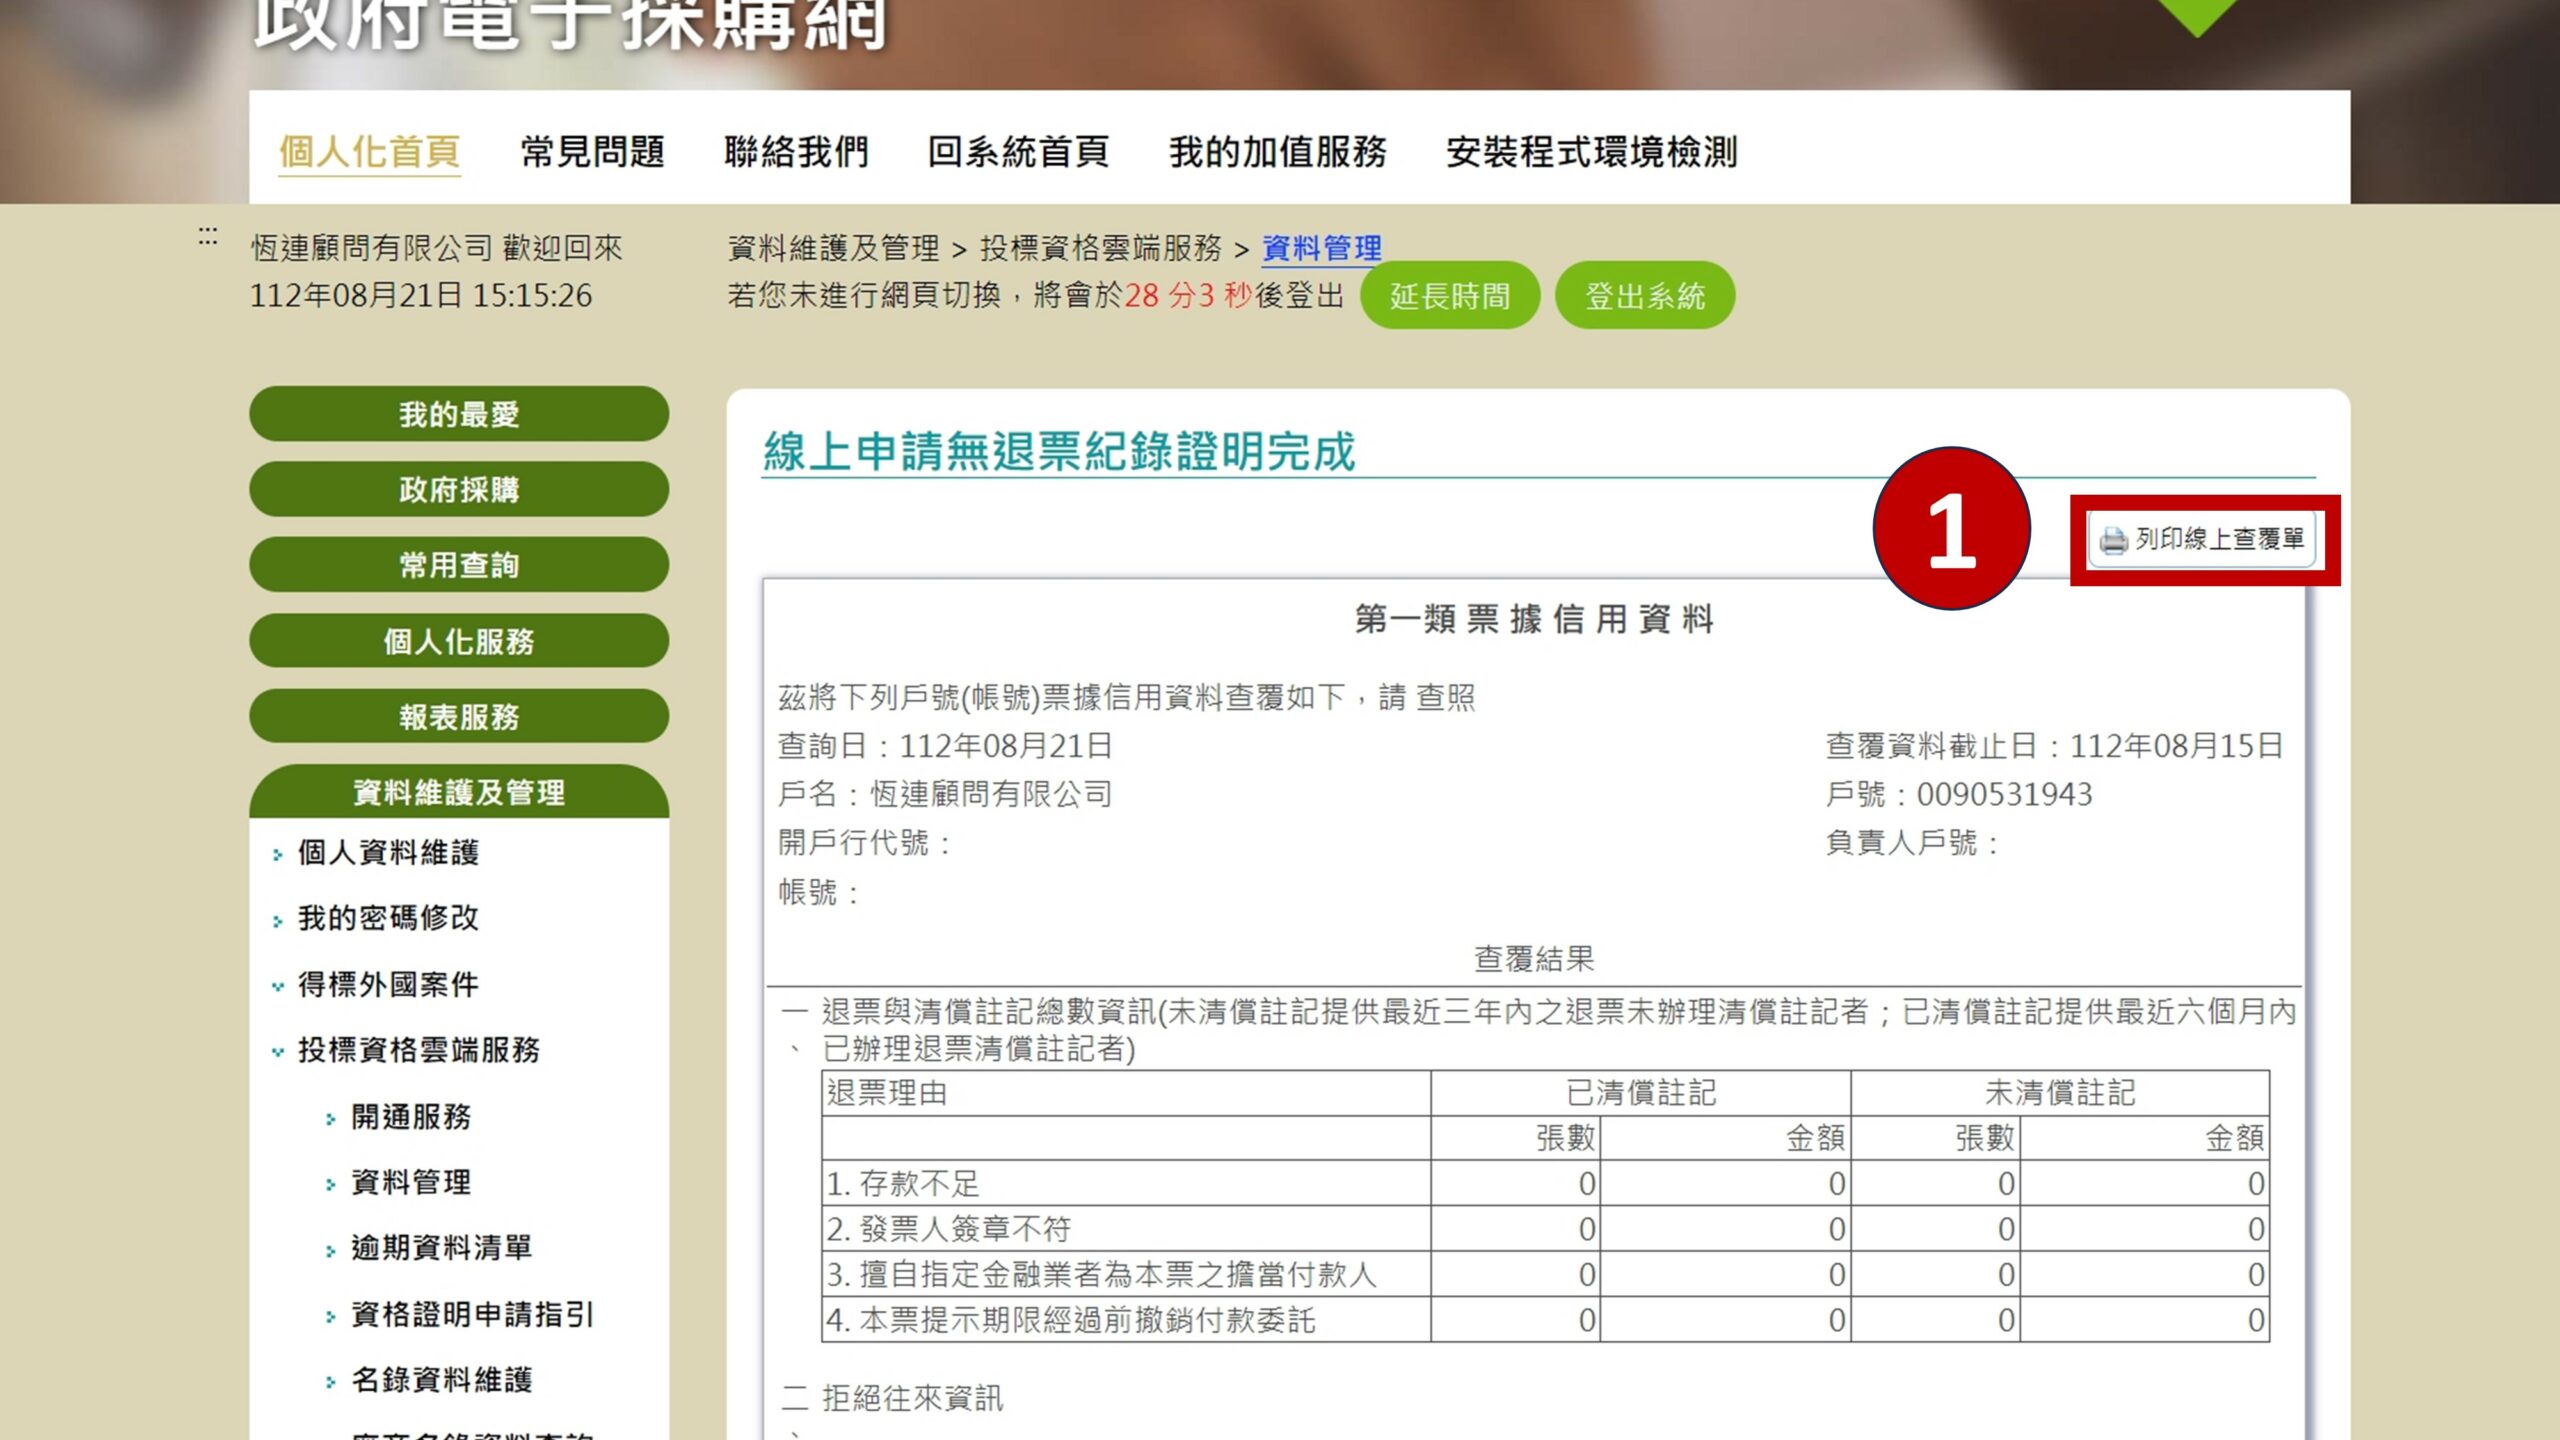Image resolution: width=2560 pixels, height=1440 pixels.
Task: Expand the 得標外國案件 tree item arrow
Action: (277, 985)
